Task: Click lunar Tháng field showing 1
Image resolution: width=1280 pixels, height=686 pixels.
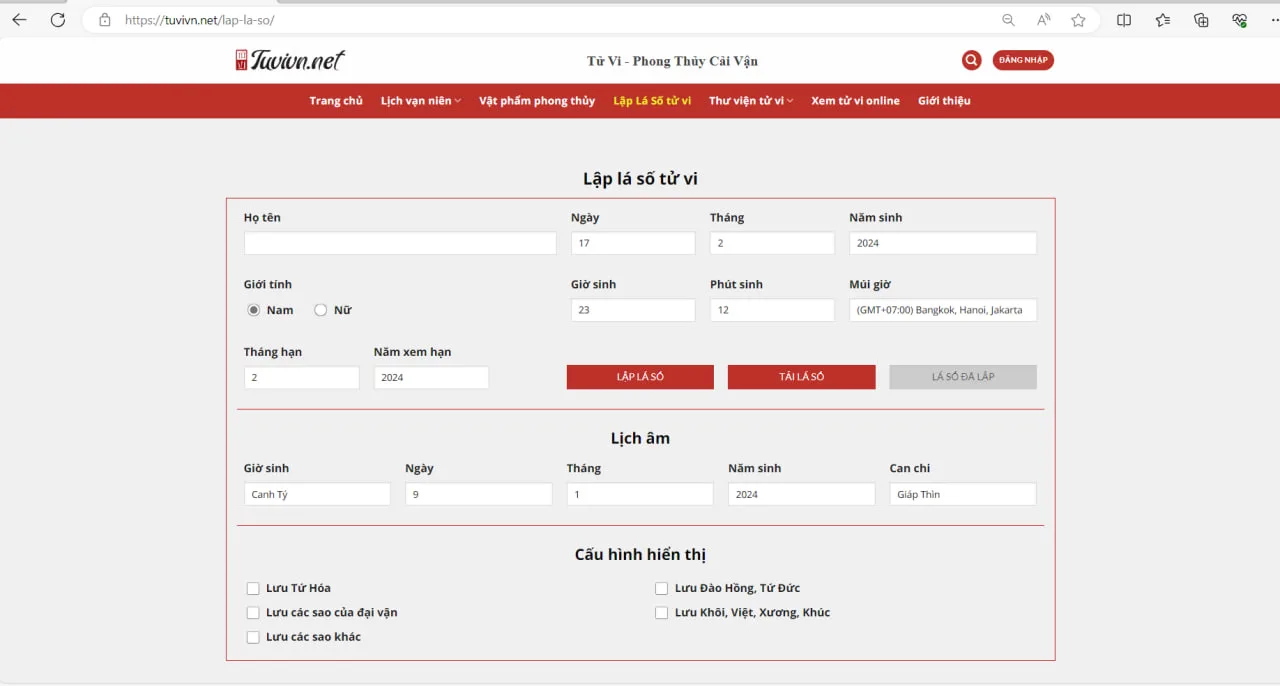Action: (640, 494)
